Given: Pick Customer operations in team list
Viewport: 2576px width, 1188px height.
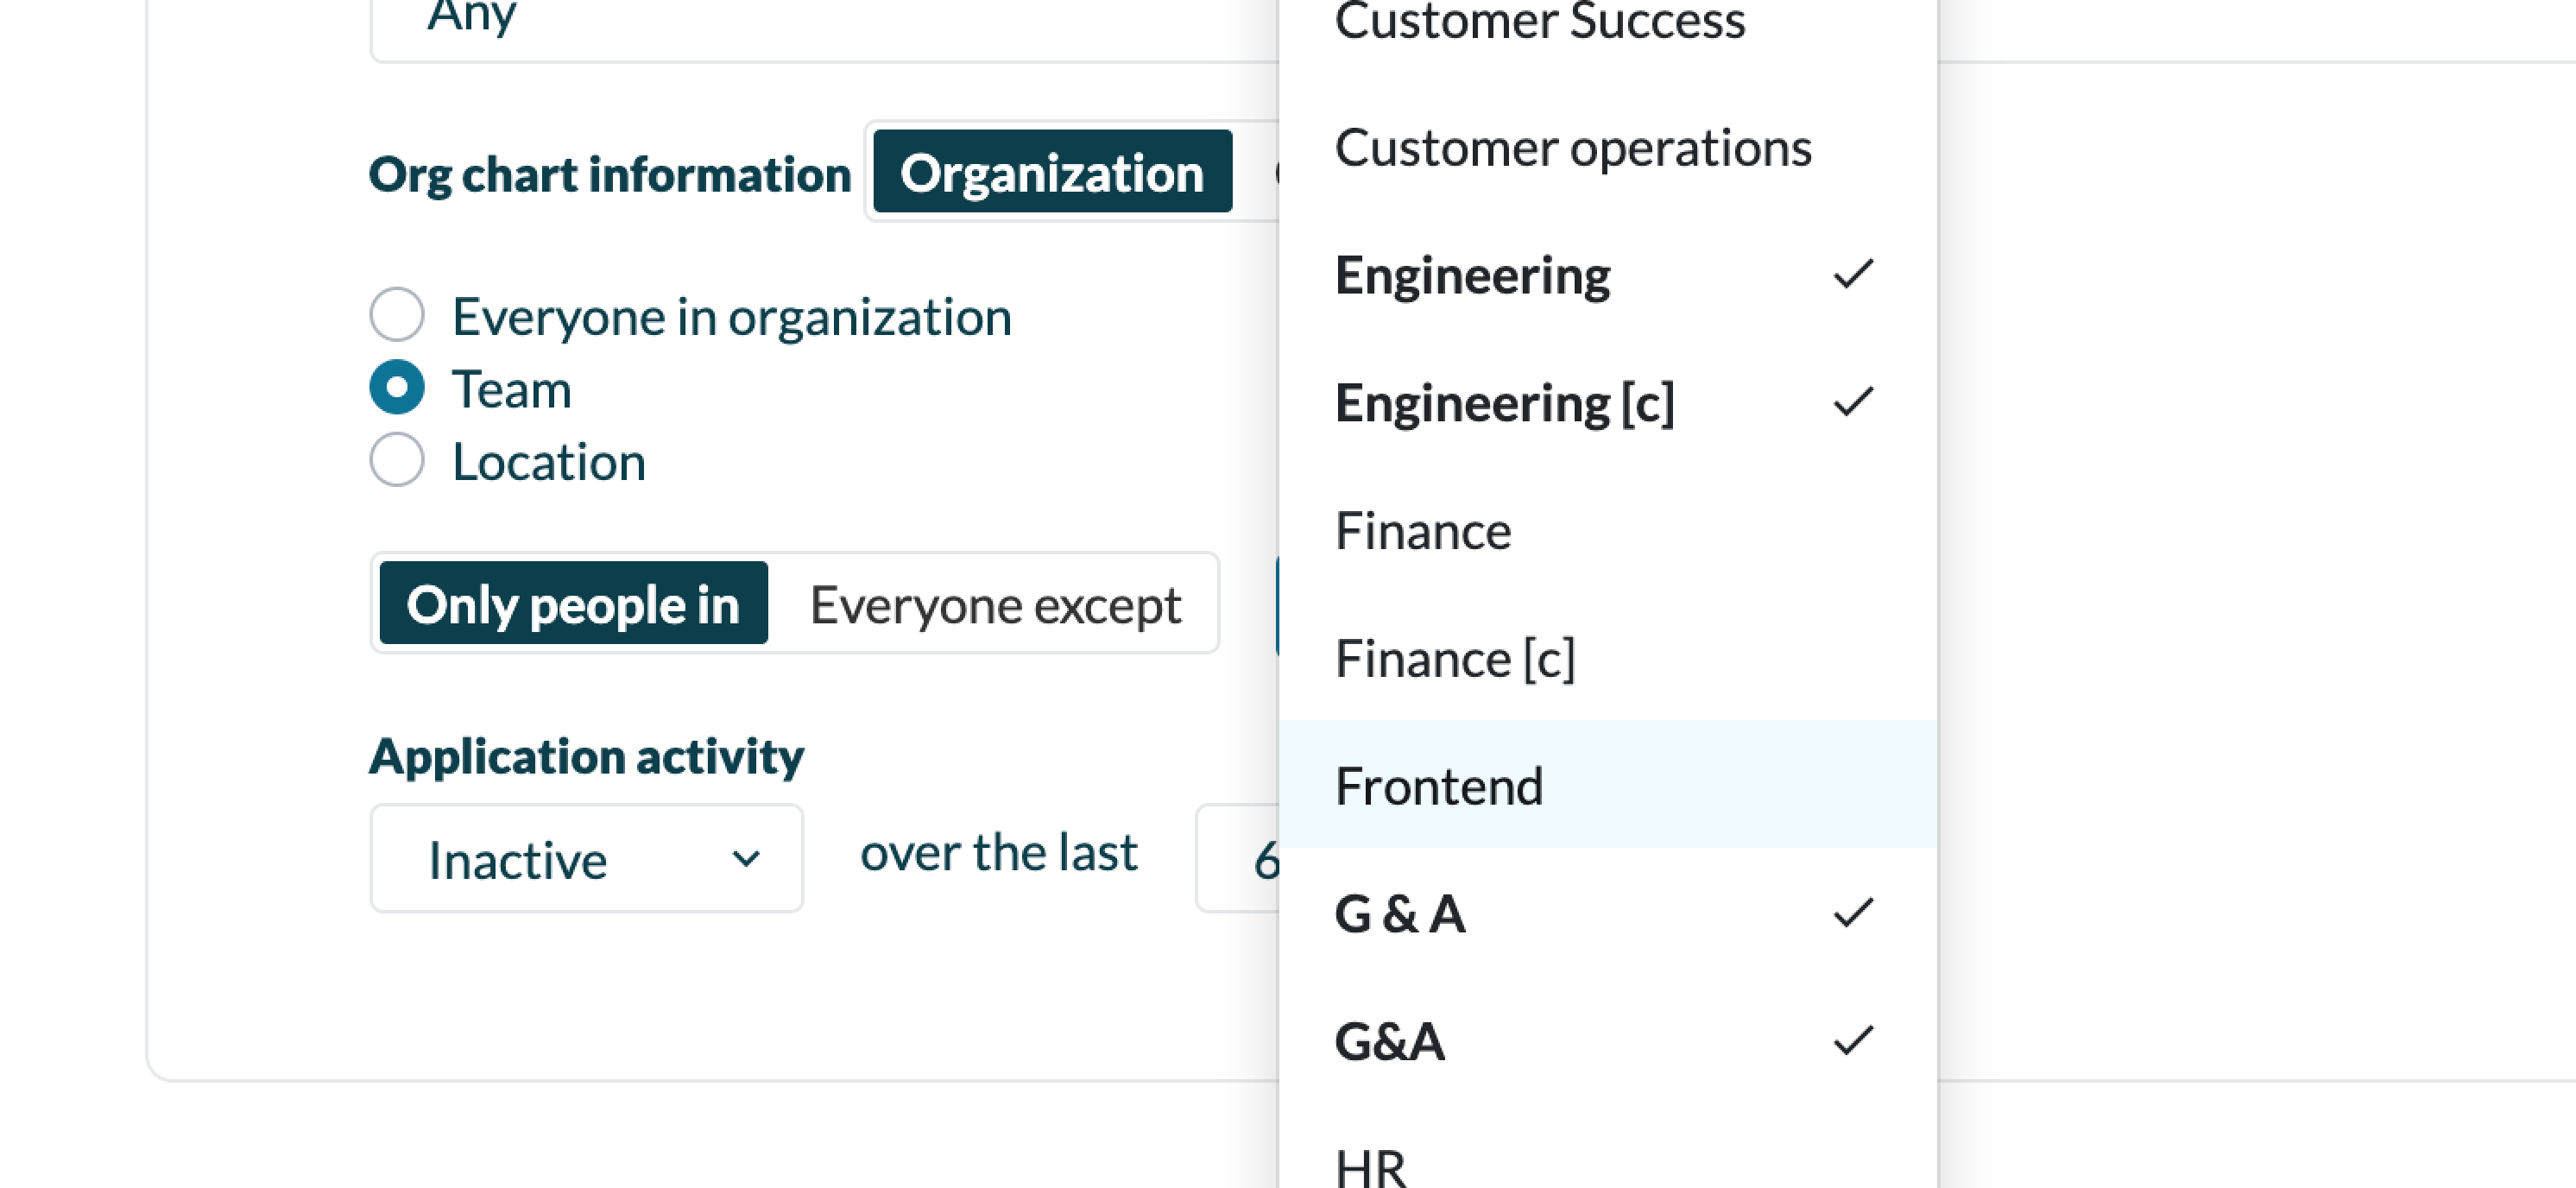Looking at the screenshot, I should coord(1573,148).
